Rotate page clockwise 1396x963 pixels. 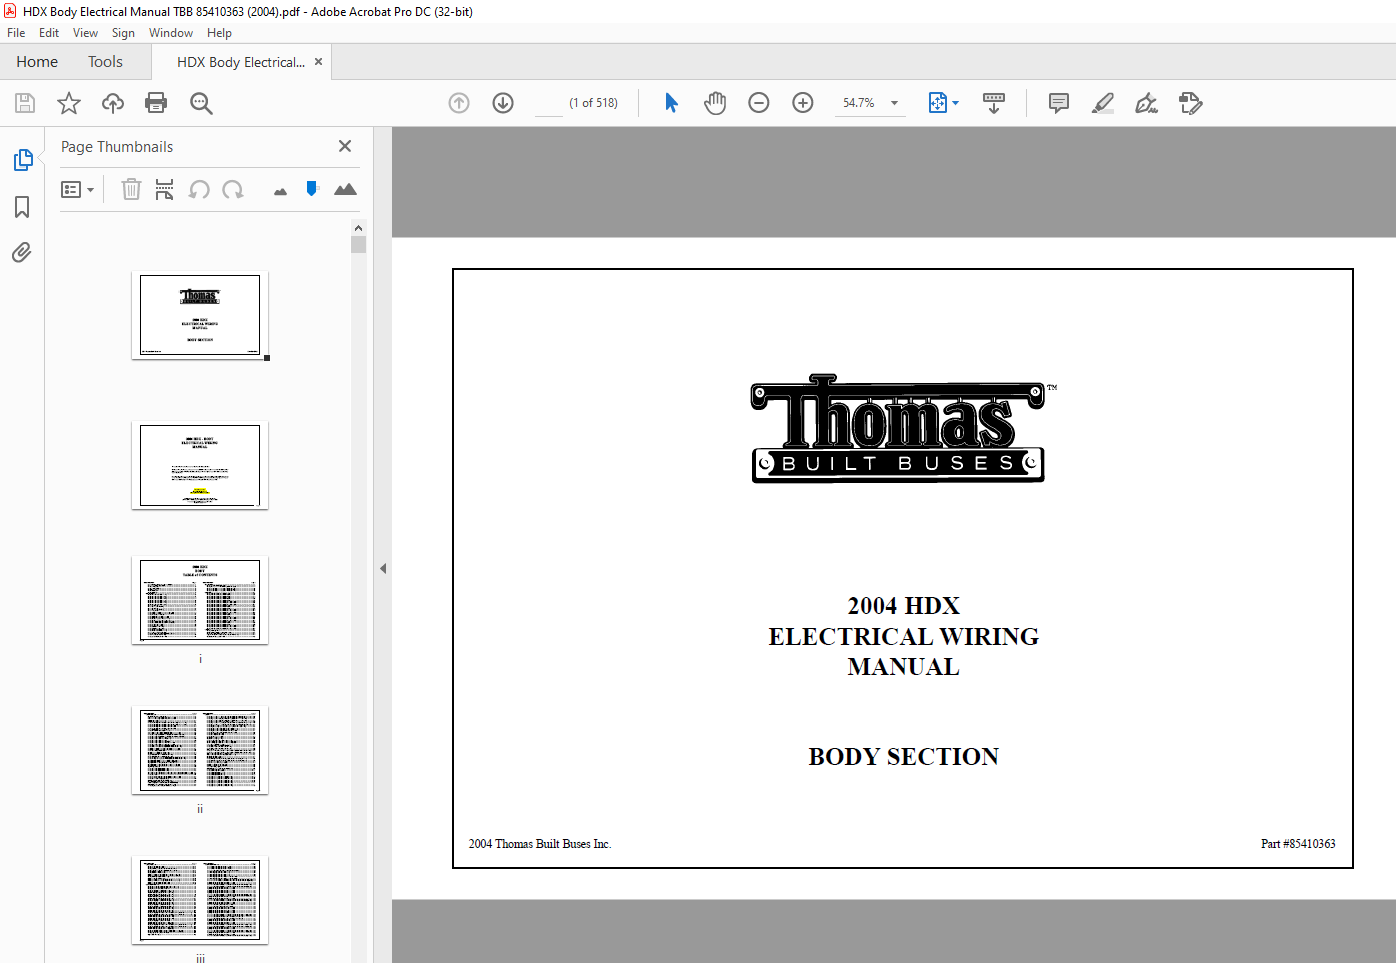(233, 189)
